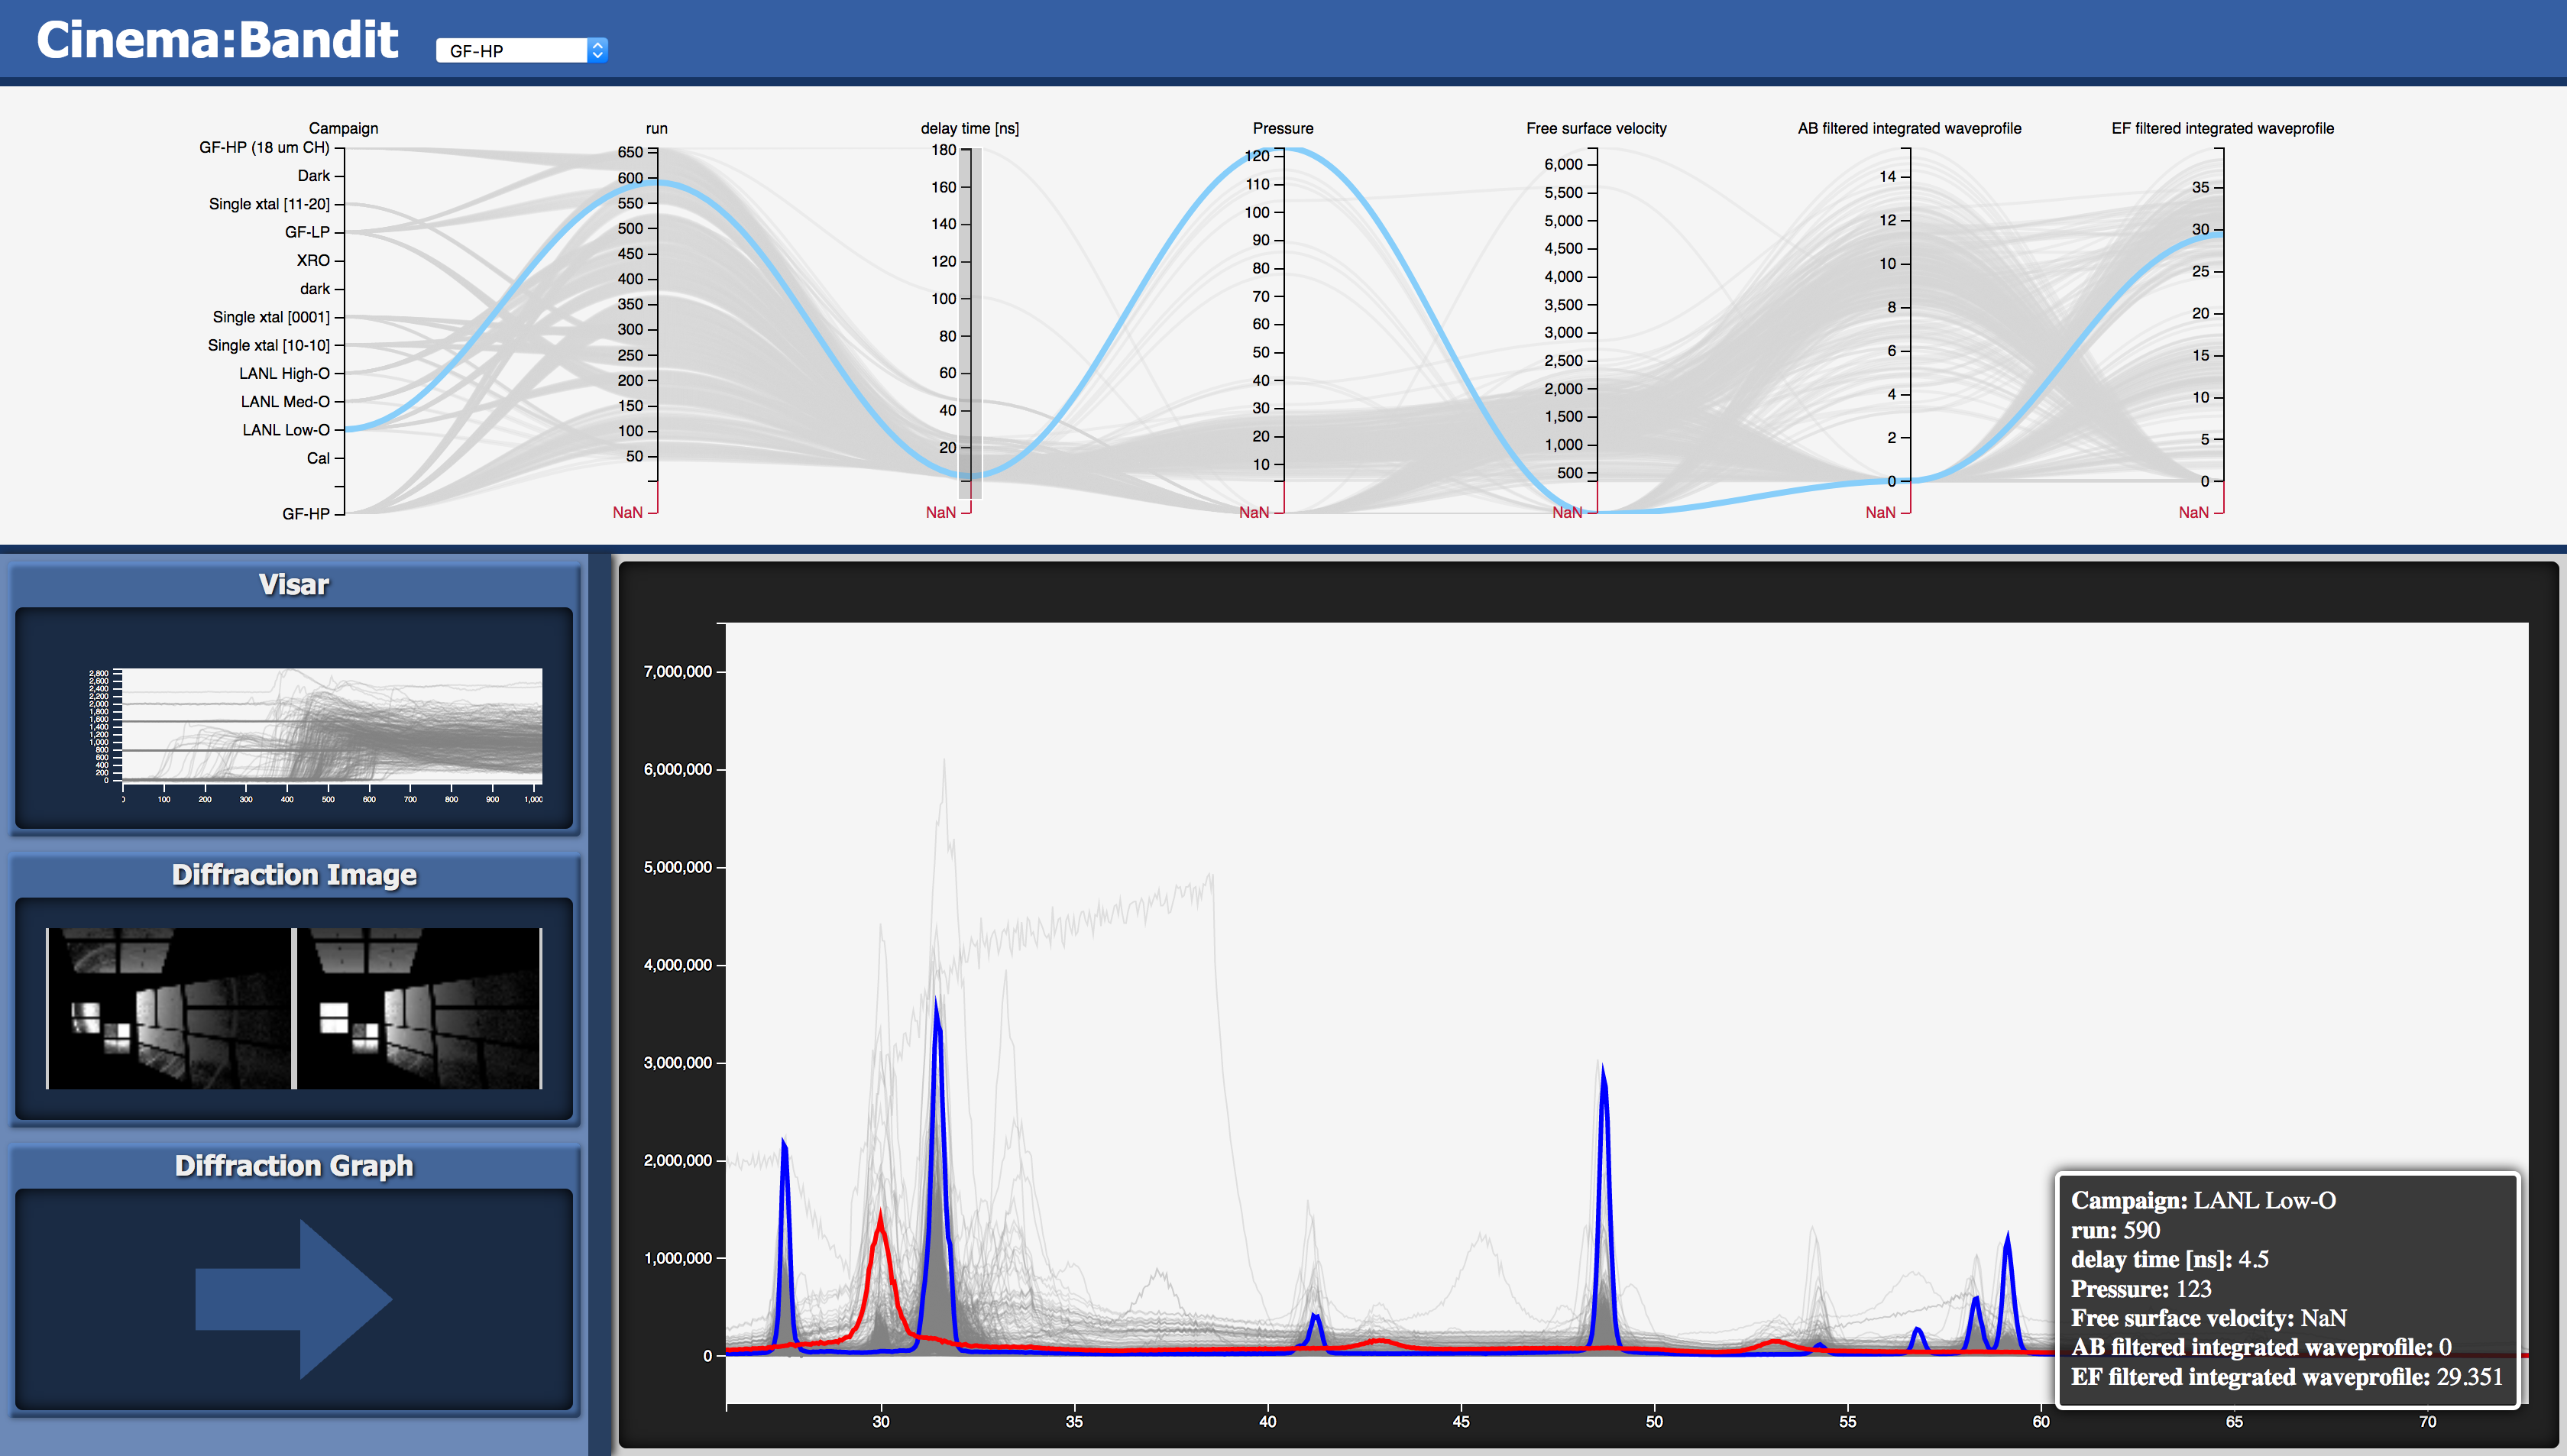Click the delay time brush selection bar
The image size is (2567, 1456).
tap(970, 320)
